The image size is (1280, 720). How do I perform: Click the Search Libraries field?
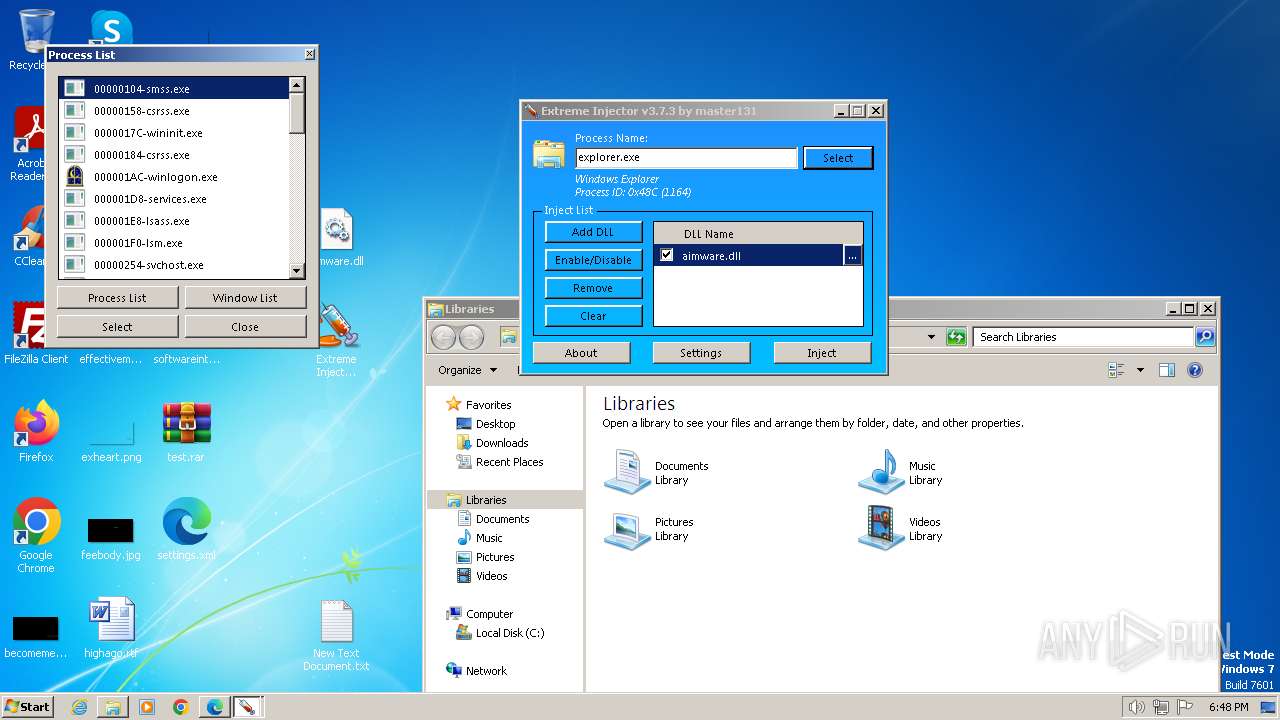point(1083,337)
